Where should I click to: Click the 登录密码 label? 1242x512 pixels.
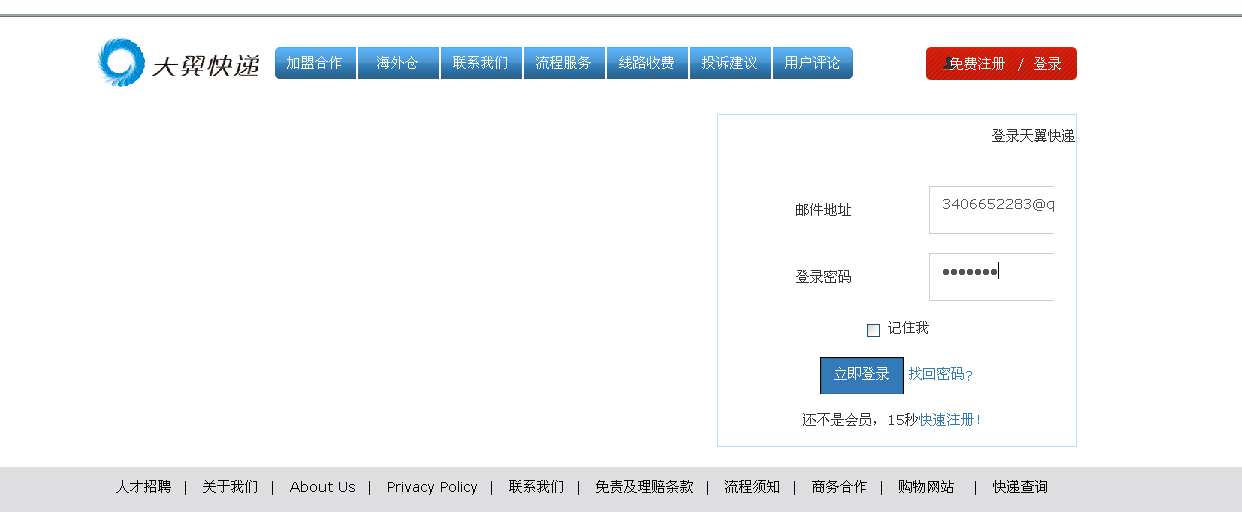click(x=823, y=277)
